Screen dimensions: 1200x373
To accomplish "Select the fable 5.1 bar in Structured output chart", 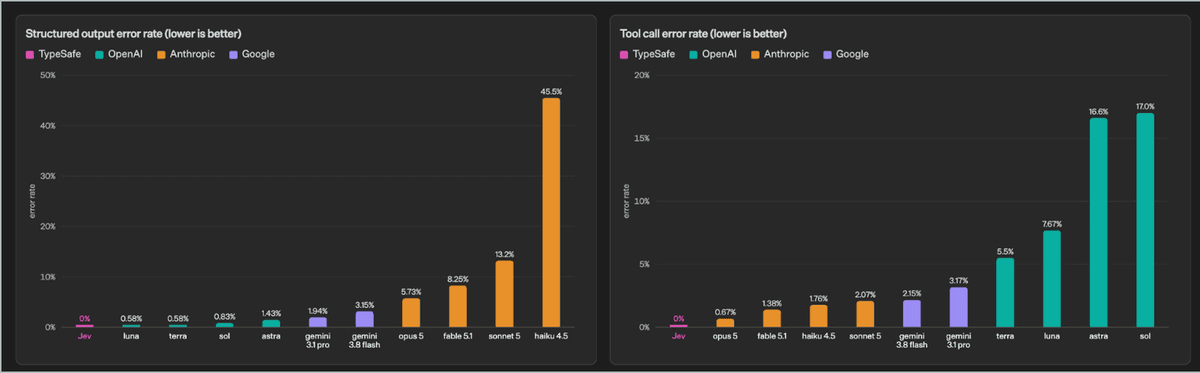I will pos(458,306).
